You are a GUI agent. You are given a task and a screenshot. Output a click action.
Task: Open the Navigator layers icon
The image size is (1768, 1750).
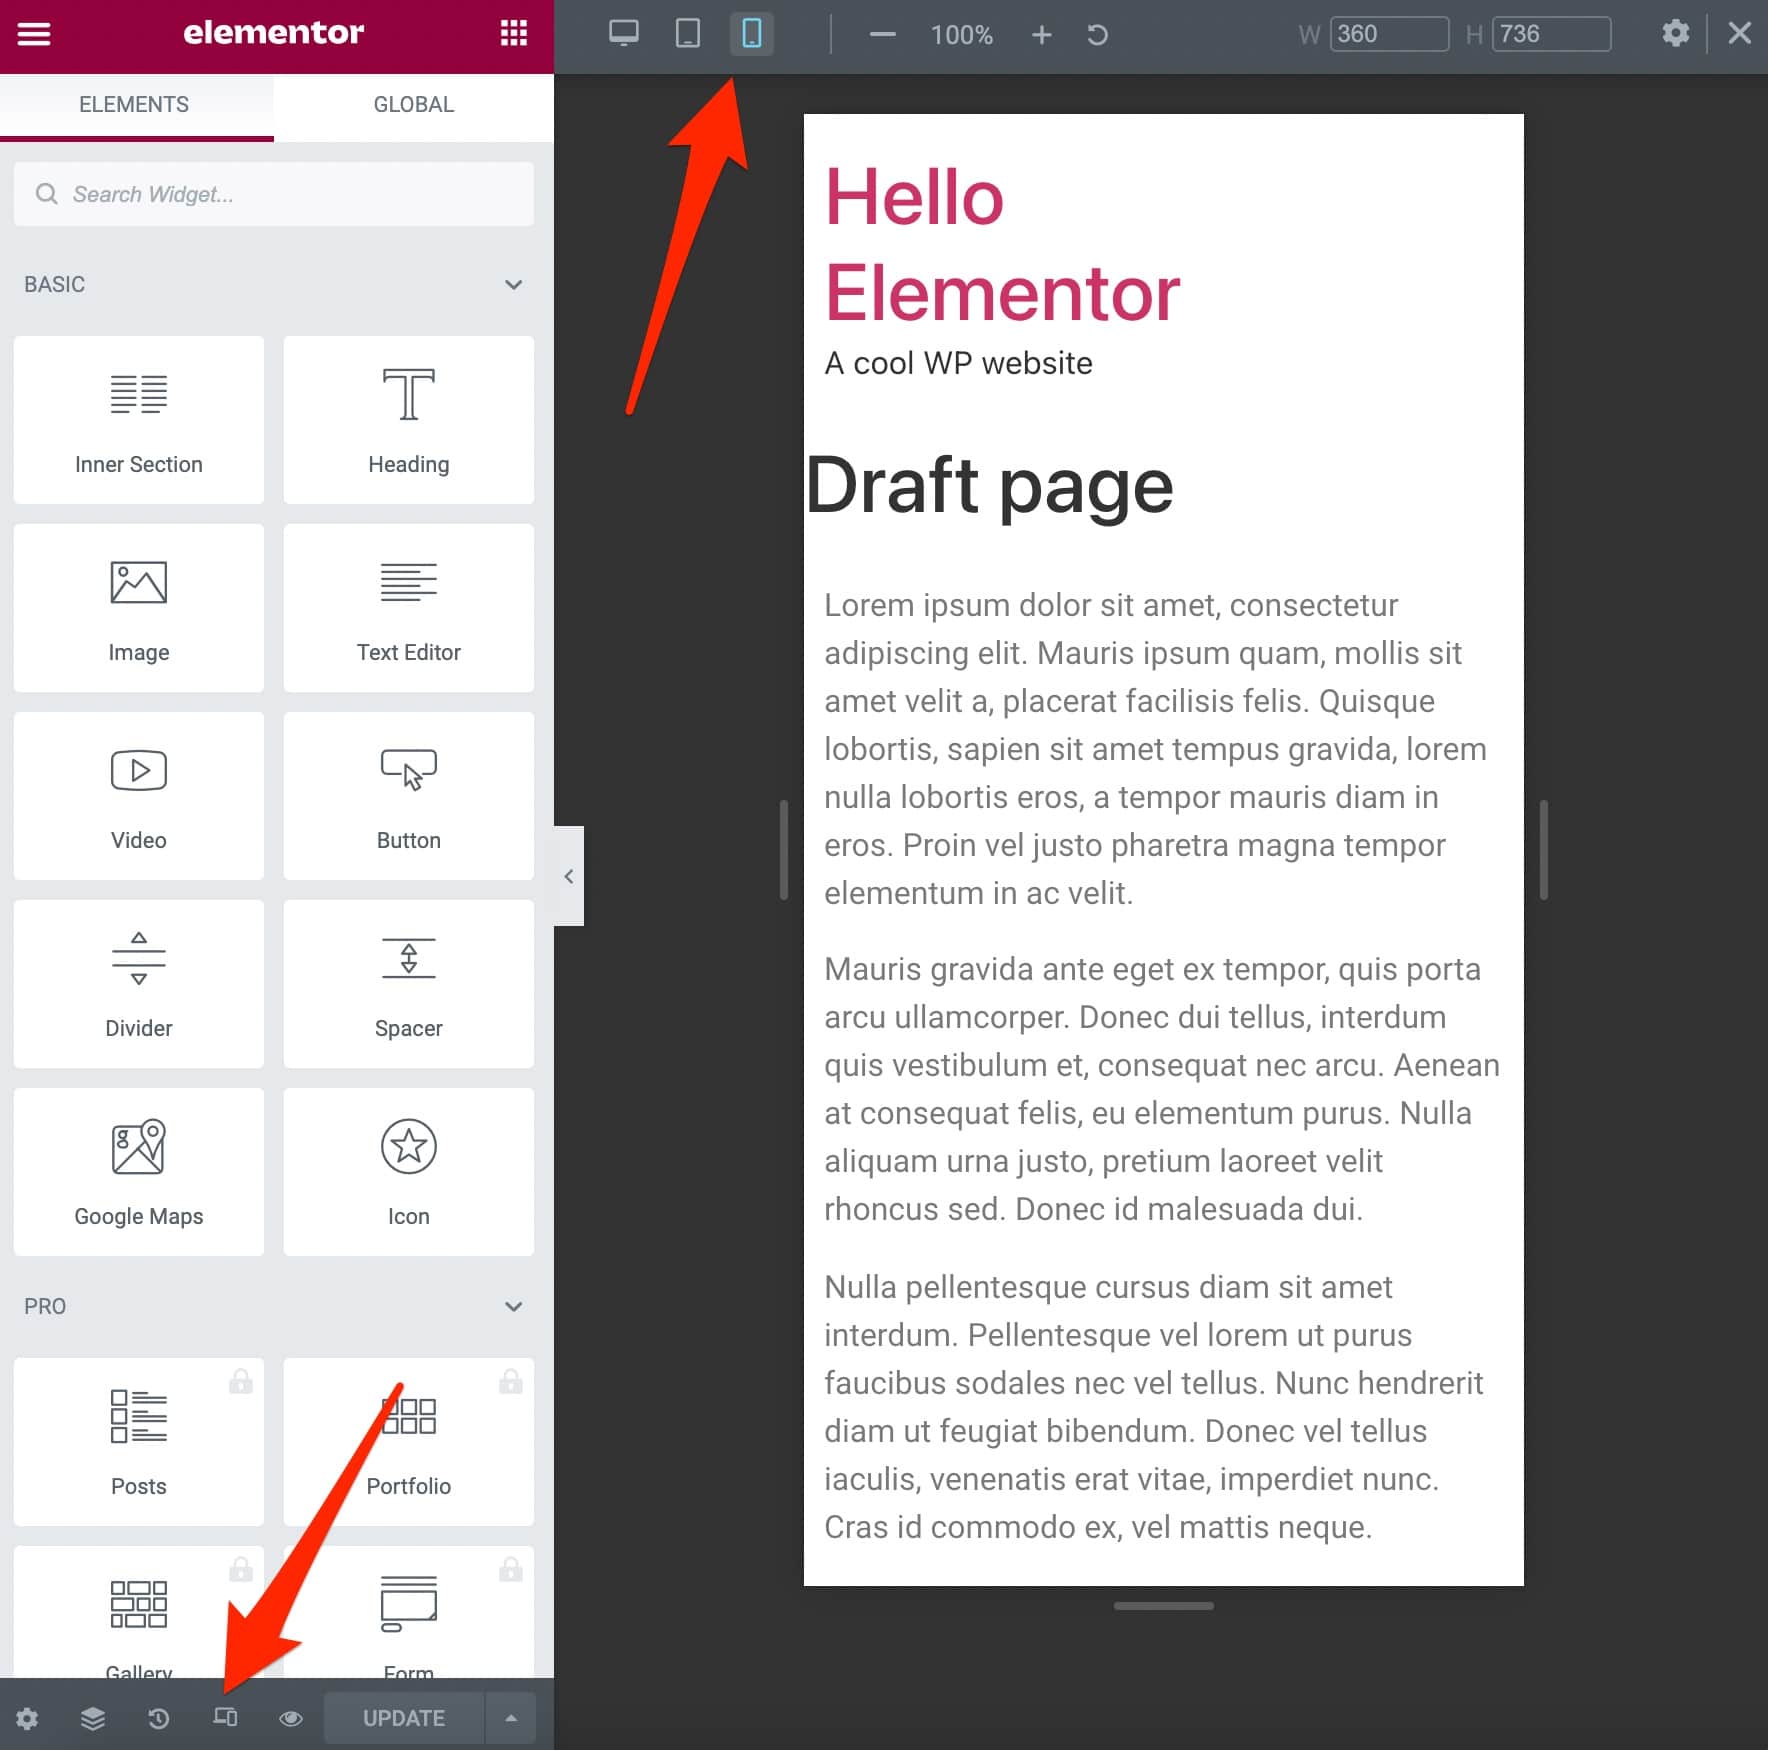pyautogui.click(x=93, y=1717)
